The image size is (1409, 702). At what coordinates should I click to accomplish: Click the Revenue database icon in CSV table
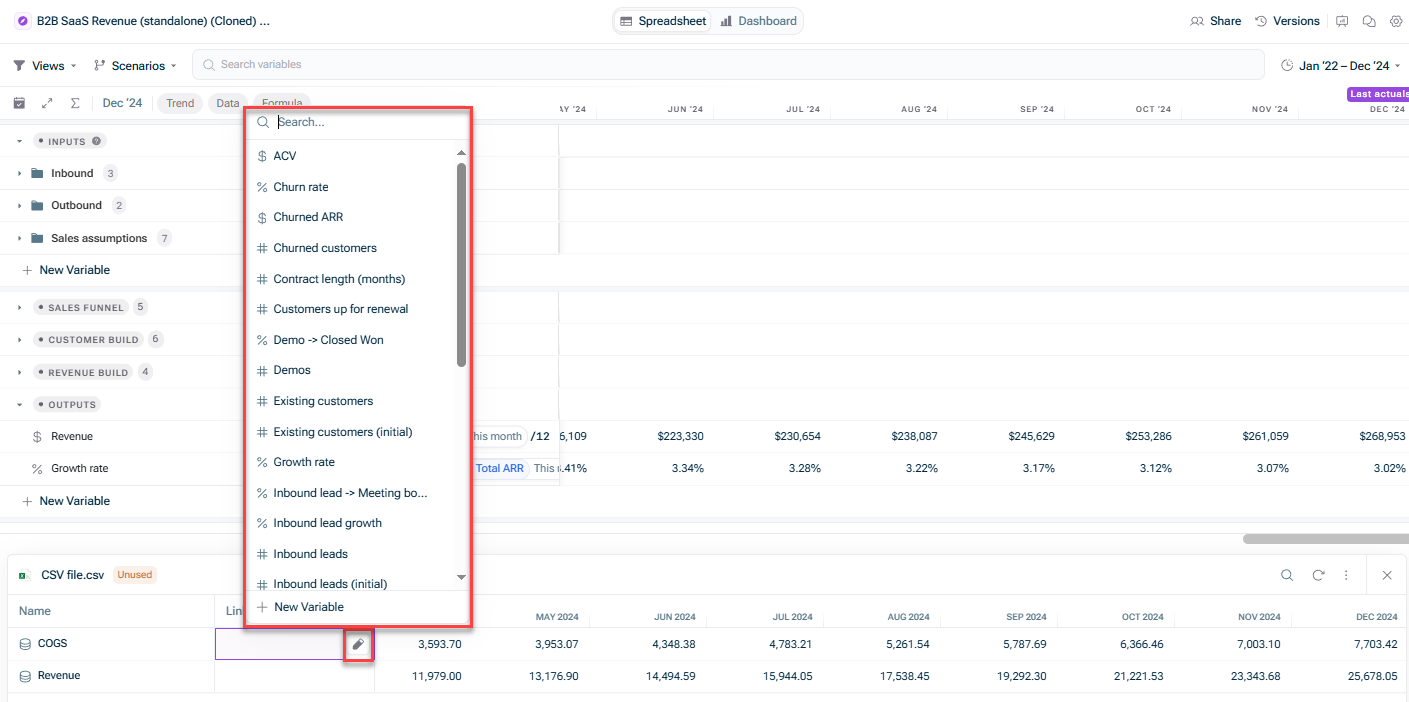(x=25, y=676)
